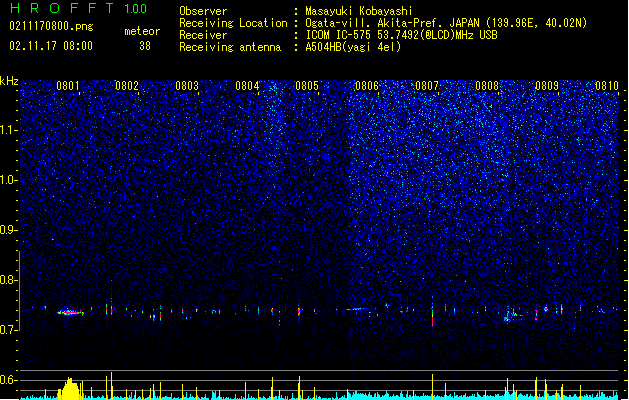Click the 0803 time marker

[x=187, y=86]
